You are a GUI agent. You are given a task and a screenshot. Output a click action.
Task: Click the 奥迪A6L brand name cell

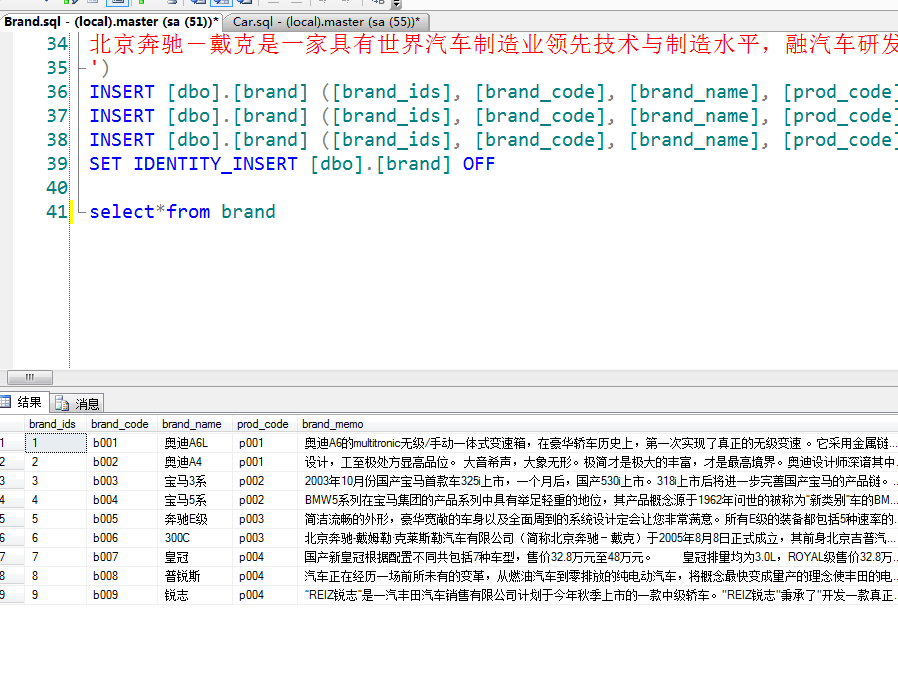tap(195, 443)
